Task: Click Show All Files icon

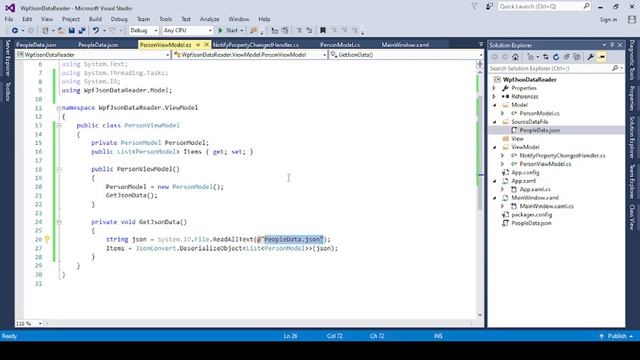Action: (x=577, y=57)
